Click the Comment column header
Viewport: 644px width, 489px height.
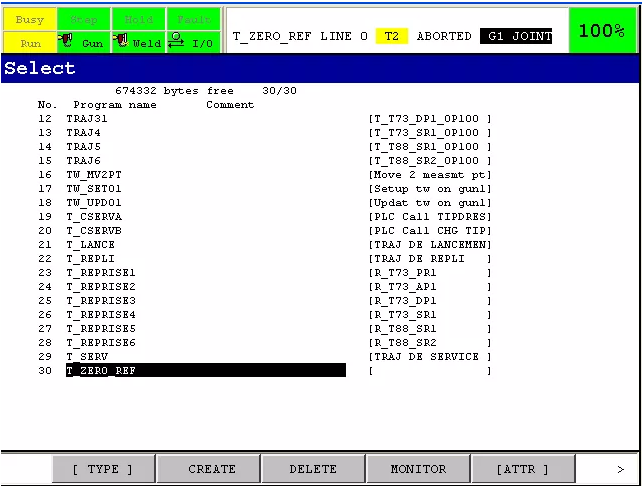coord(230,105)
